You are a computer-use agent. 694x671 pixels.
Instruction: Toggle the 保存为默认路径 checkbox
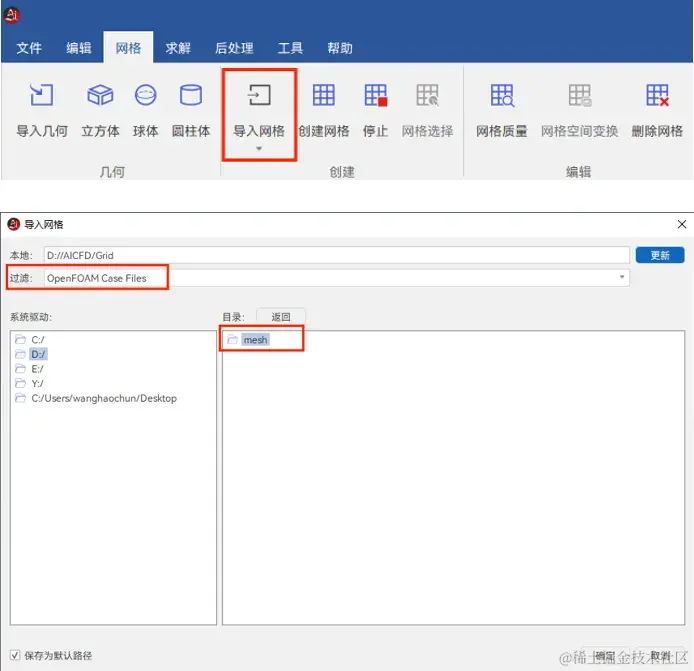point(15,655)
